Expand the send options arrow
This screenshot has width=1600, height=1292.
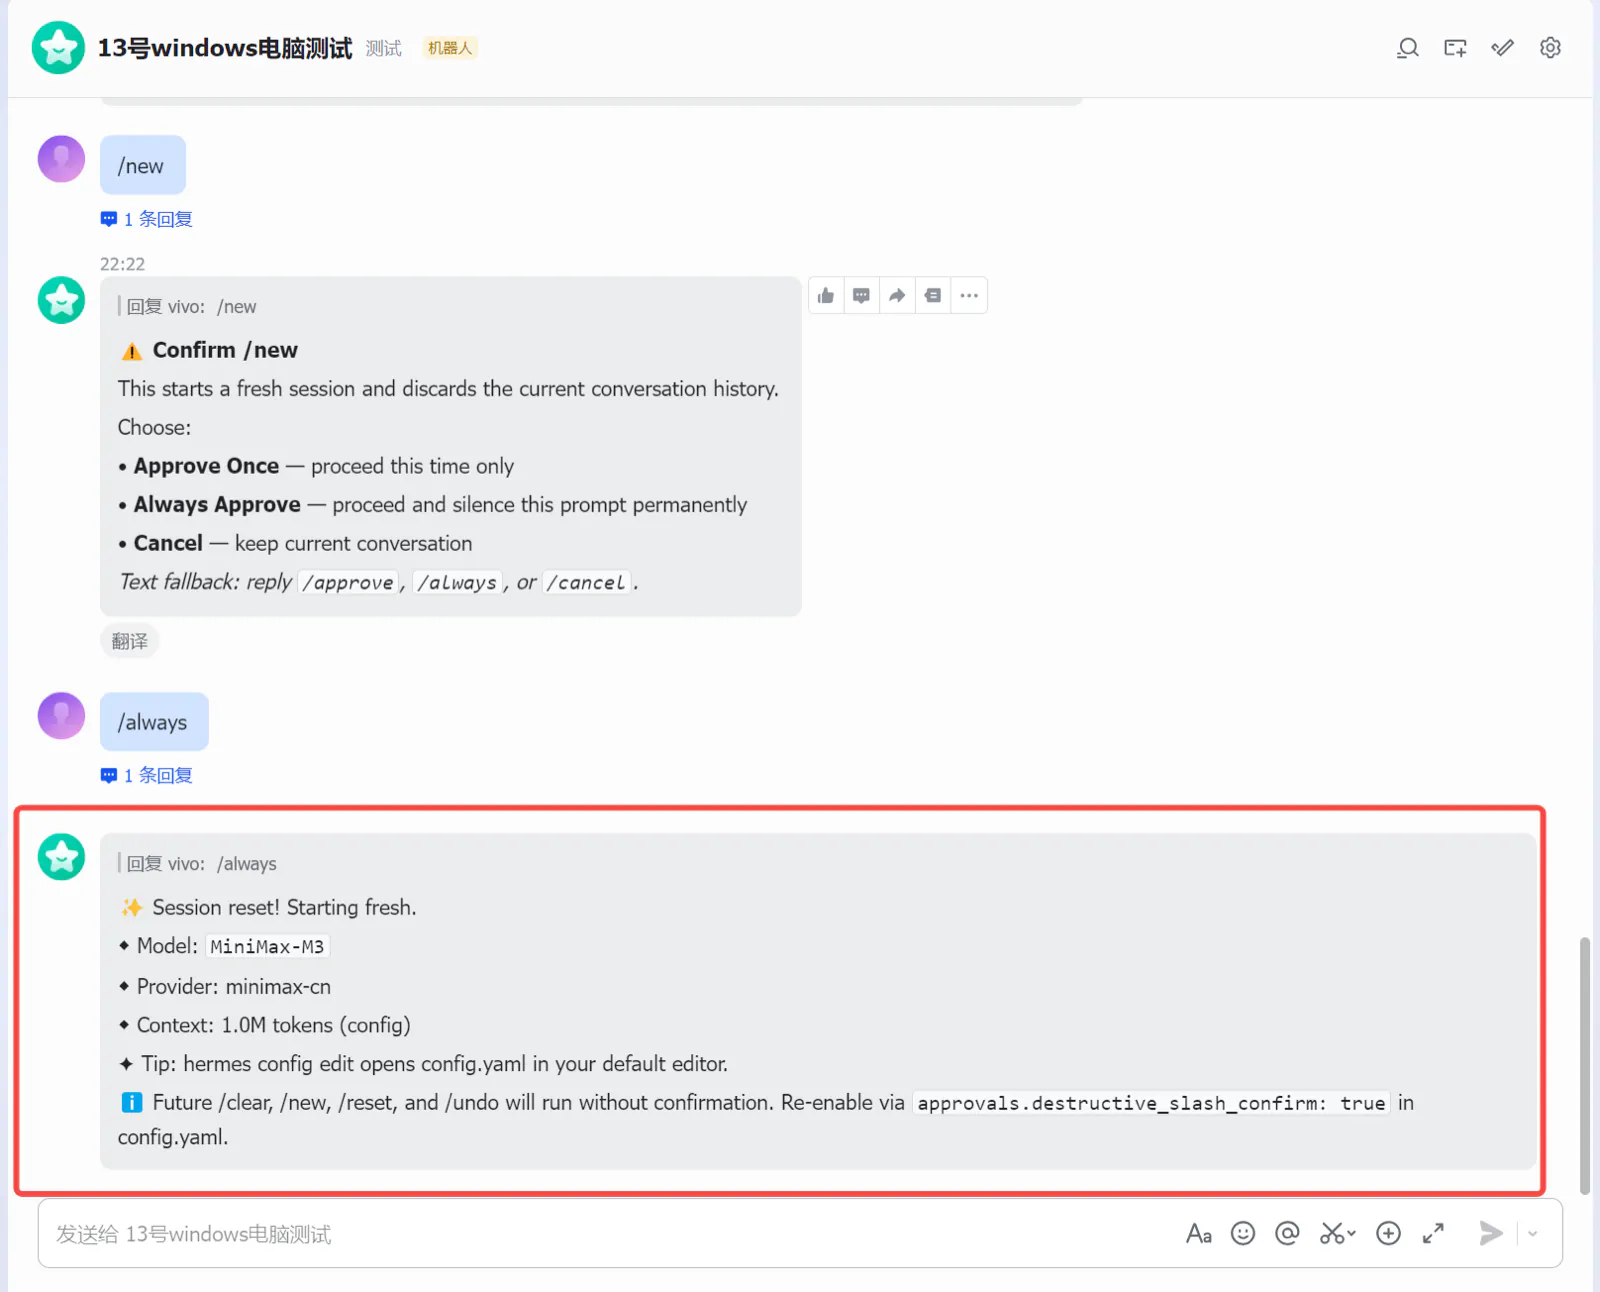[x=1533, y=1234]
